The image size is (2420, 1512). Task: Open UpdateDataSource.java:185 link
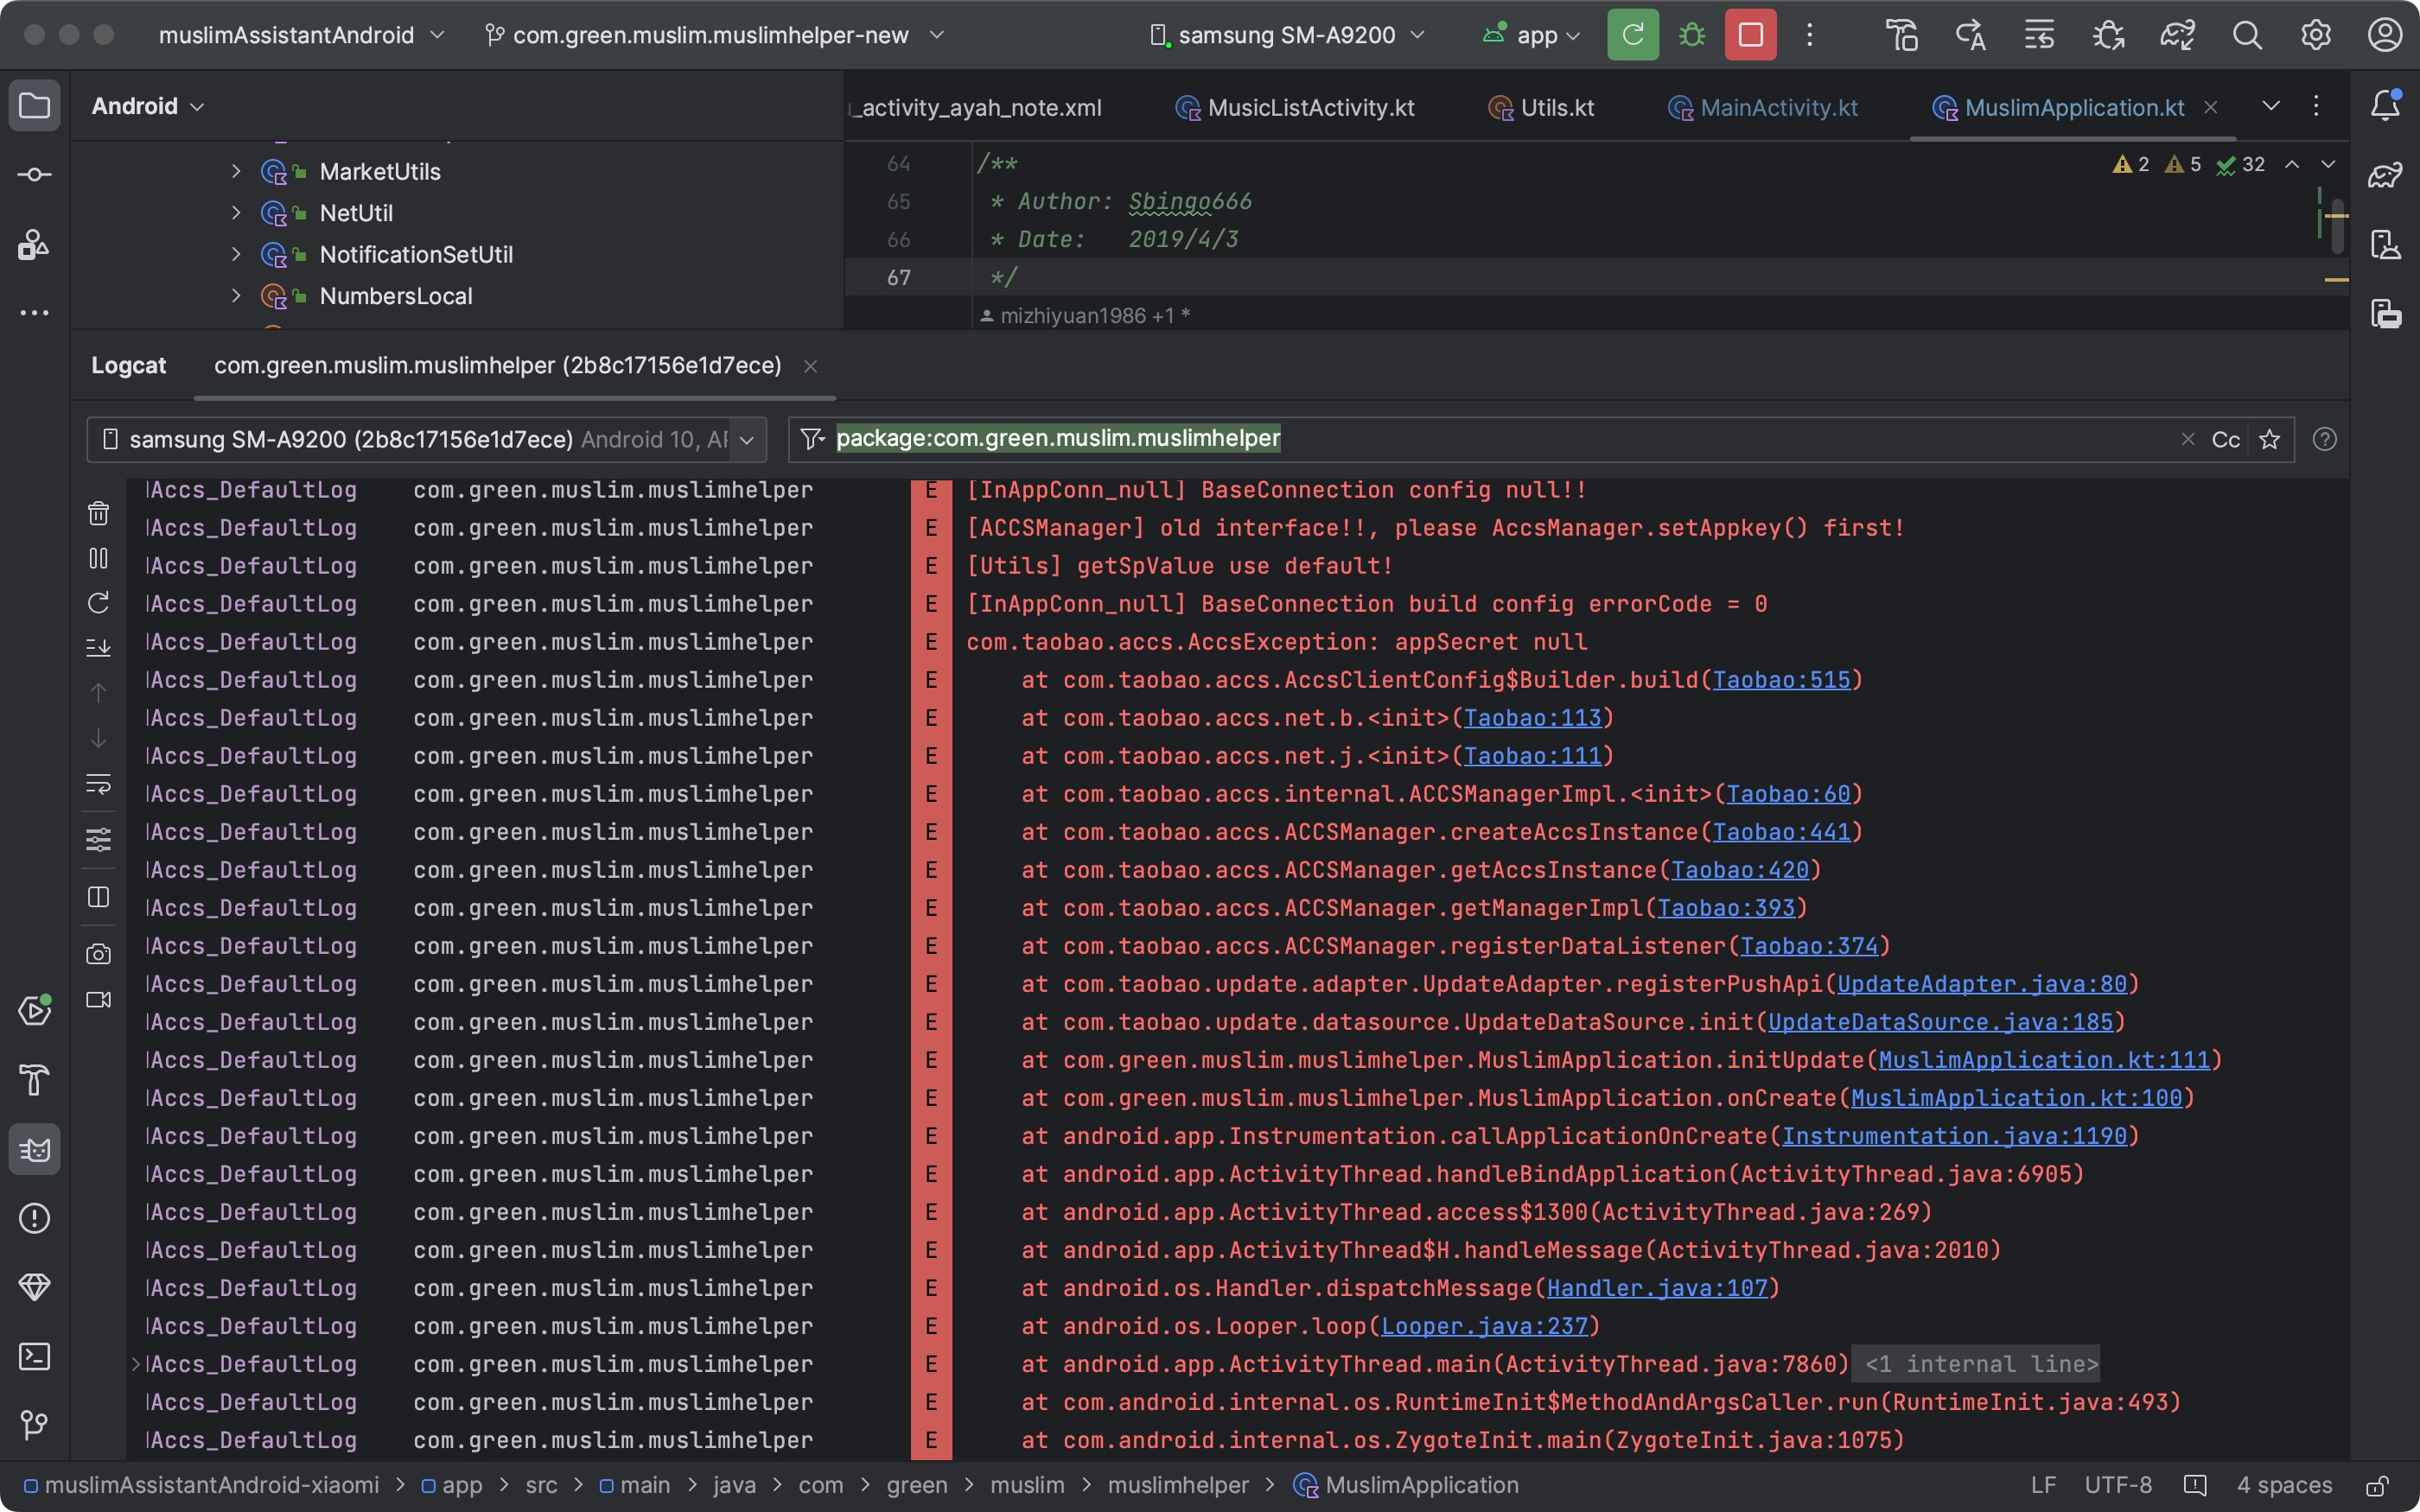1940,1022
